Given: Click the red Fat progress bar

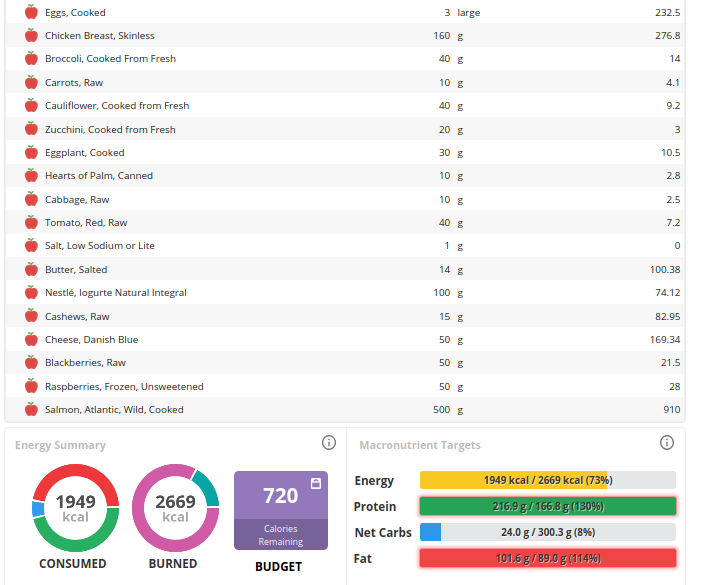Looking at the screenshot, I should point(548,558).
